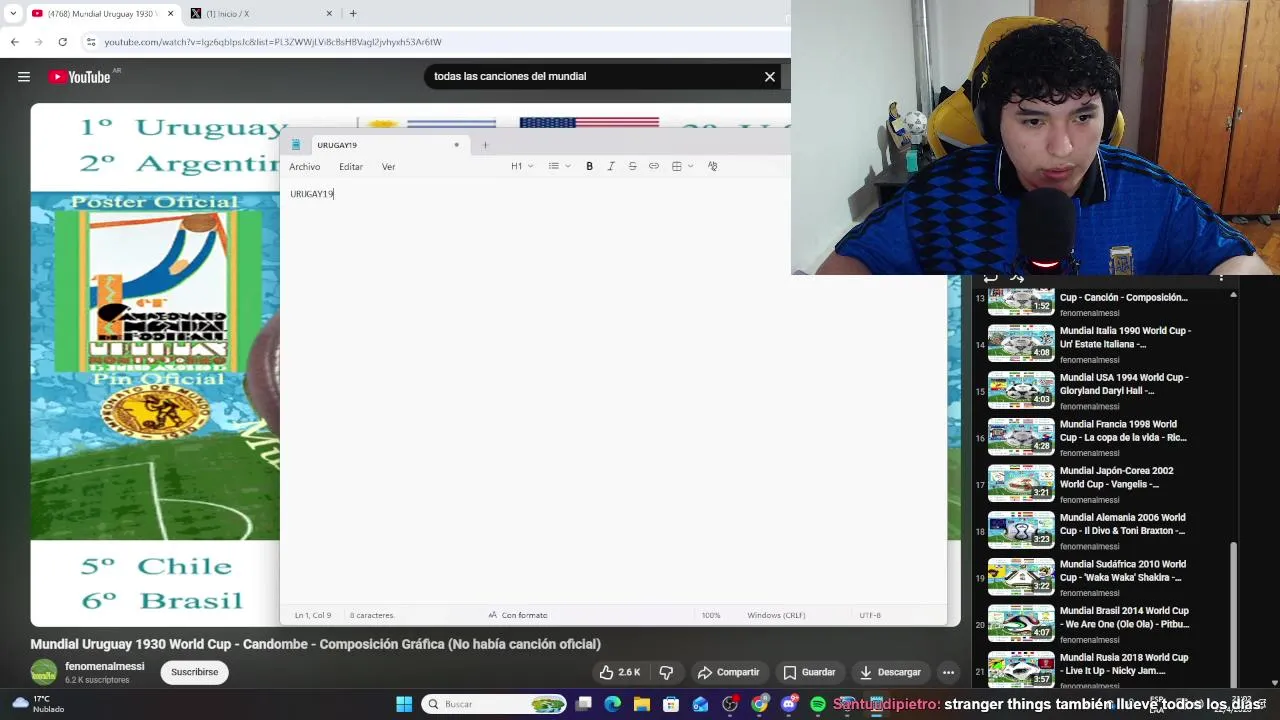Open the Editar menu in Notepad
1280x720 pixels.
click(351, 167)
